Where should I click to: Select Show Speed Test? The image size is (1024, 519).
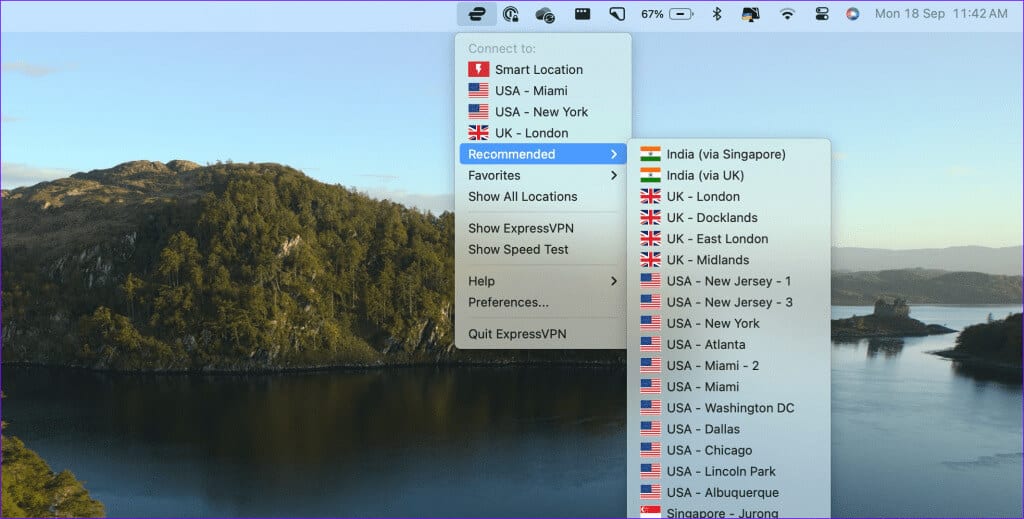543,249
